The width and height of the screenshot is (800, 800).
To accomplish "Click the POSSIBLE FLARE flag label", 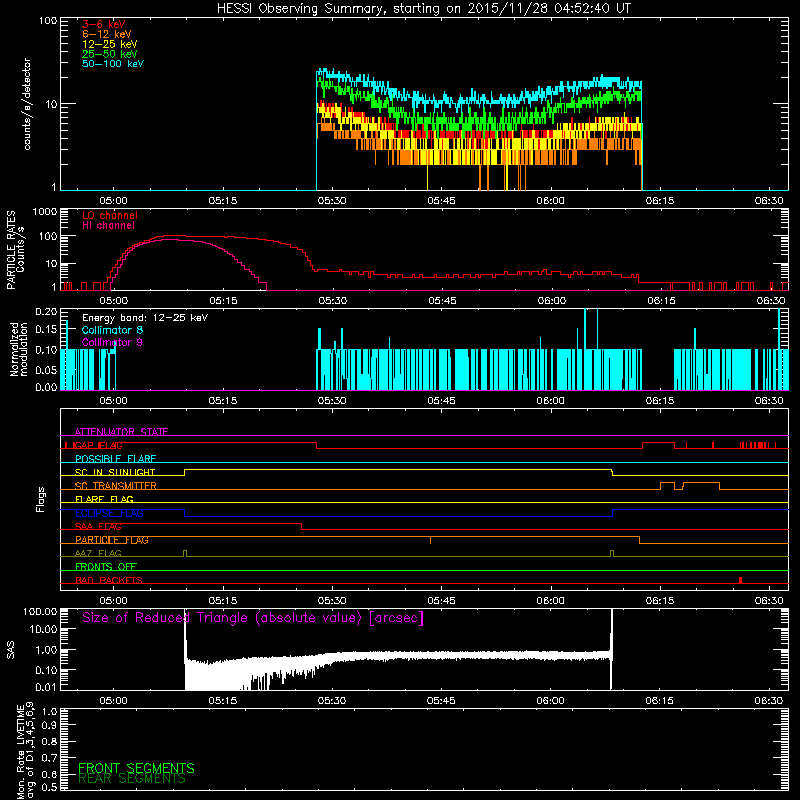I will click(115, 459).
